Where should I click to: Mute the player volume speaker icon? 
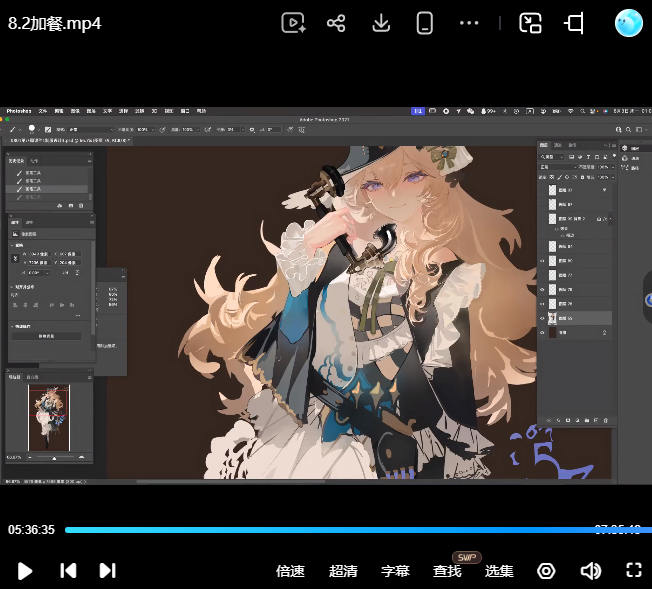coord(590,571)
